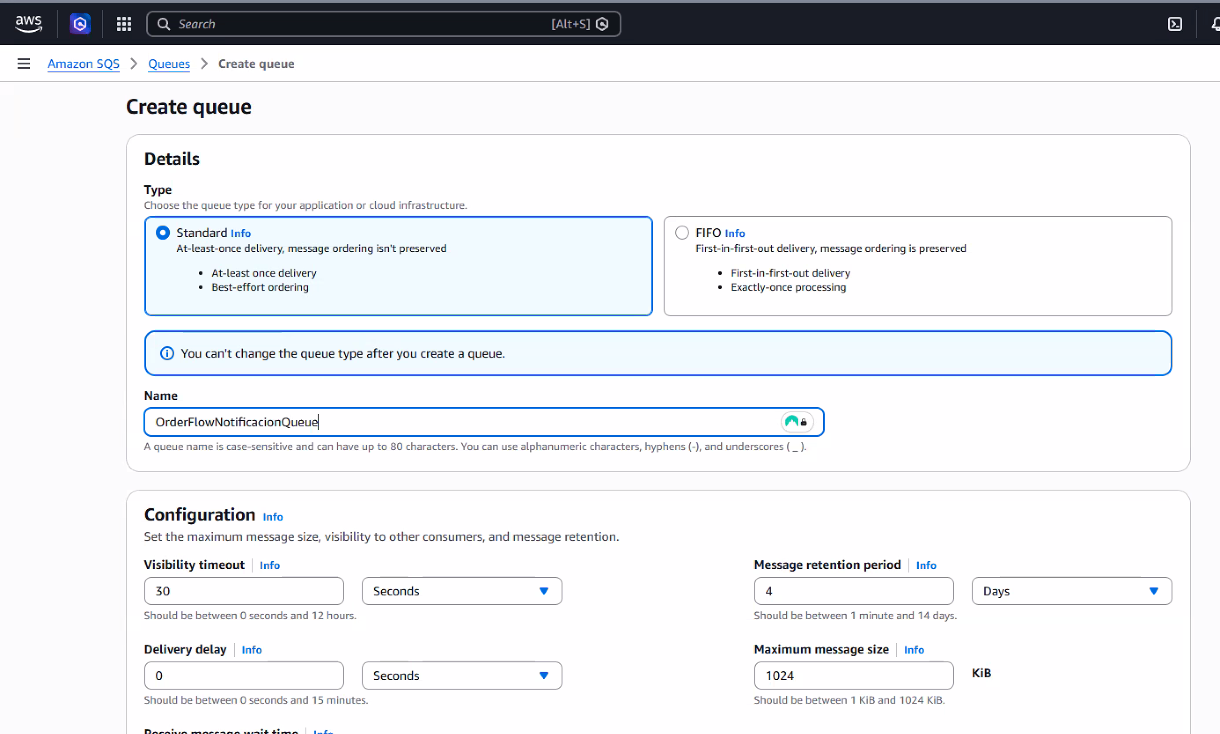Click the hexagon icon inside search bar
The height and width of the screenshot is (734, 1220).
[602, 24]
